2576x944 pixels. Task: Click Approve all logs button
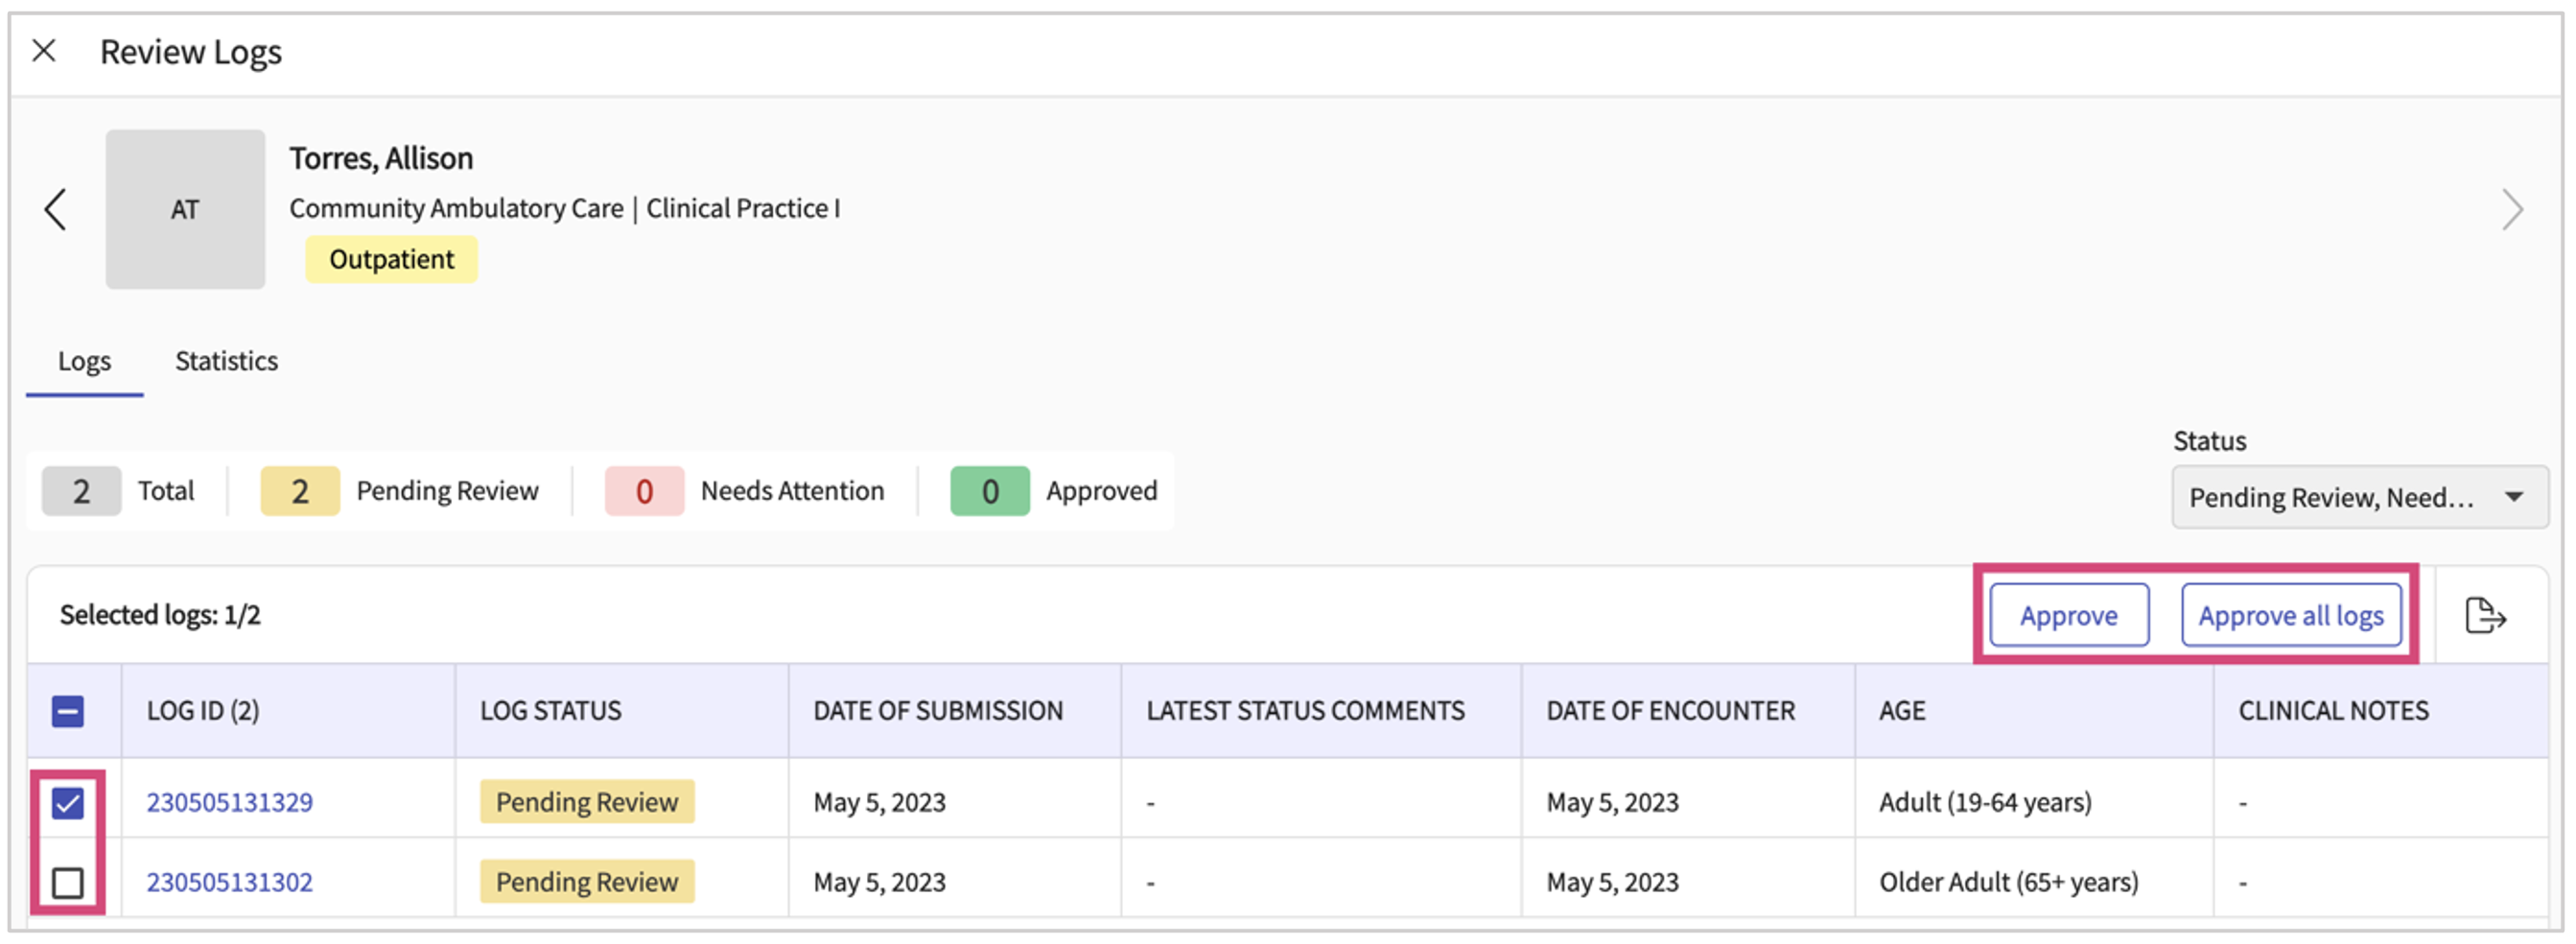2290,615
